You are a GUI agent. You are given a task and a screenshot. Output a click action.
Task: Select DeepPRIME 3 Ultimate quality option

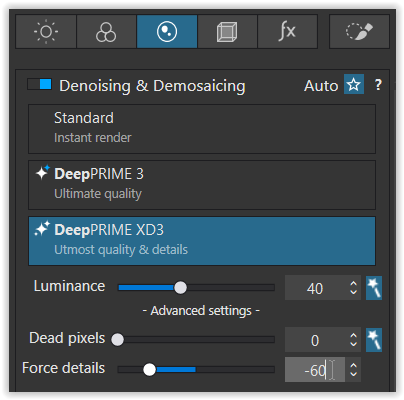[x=202, y=185]
